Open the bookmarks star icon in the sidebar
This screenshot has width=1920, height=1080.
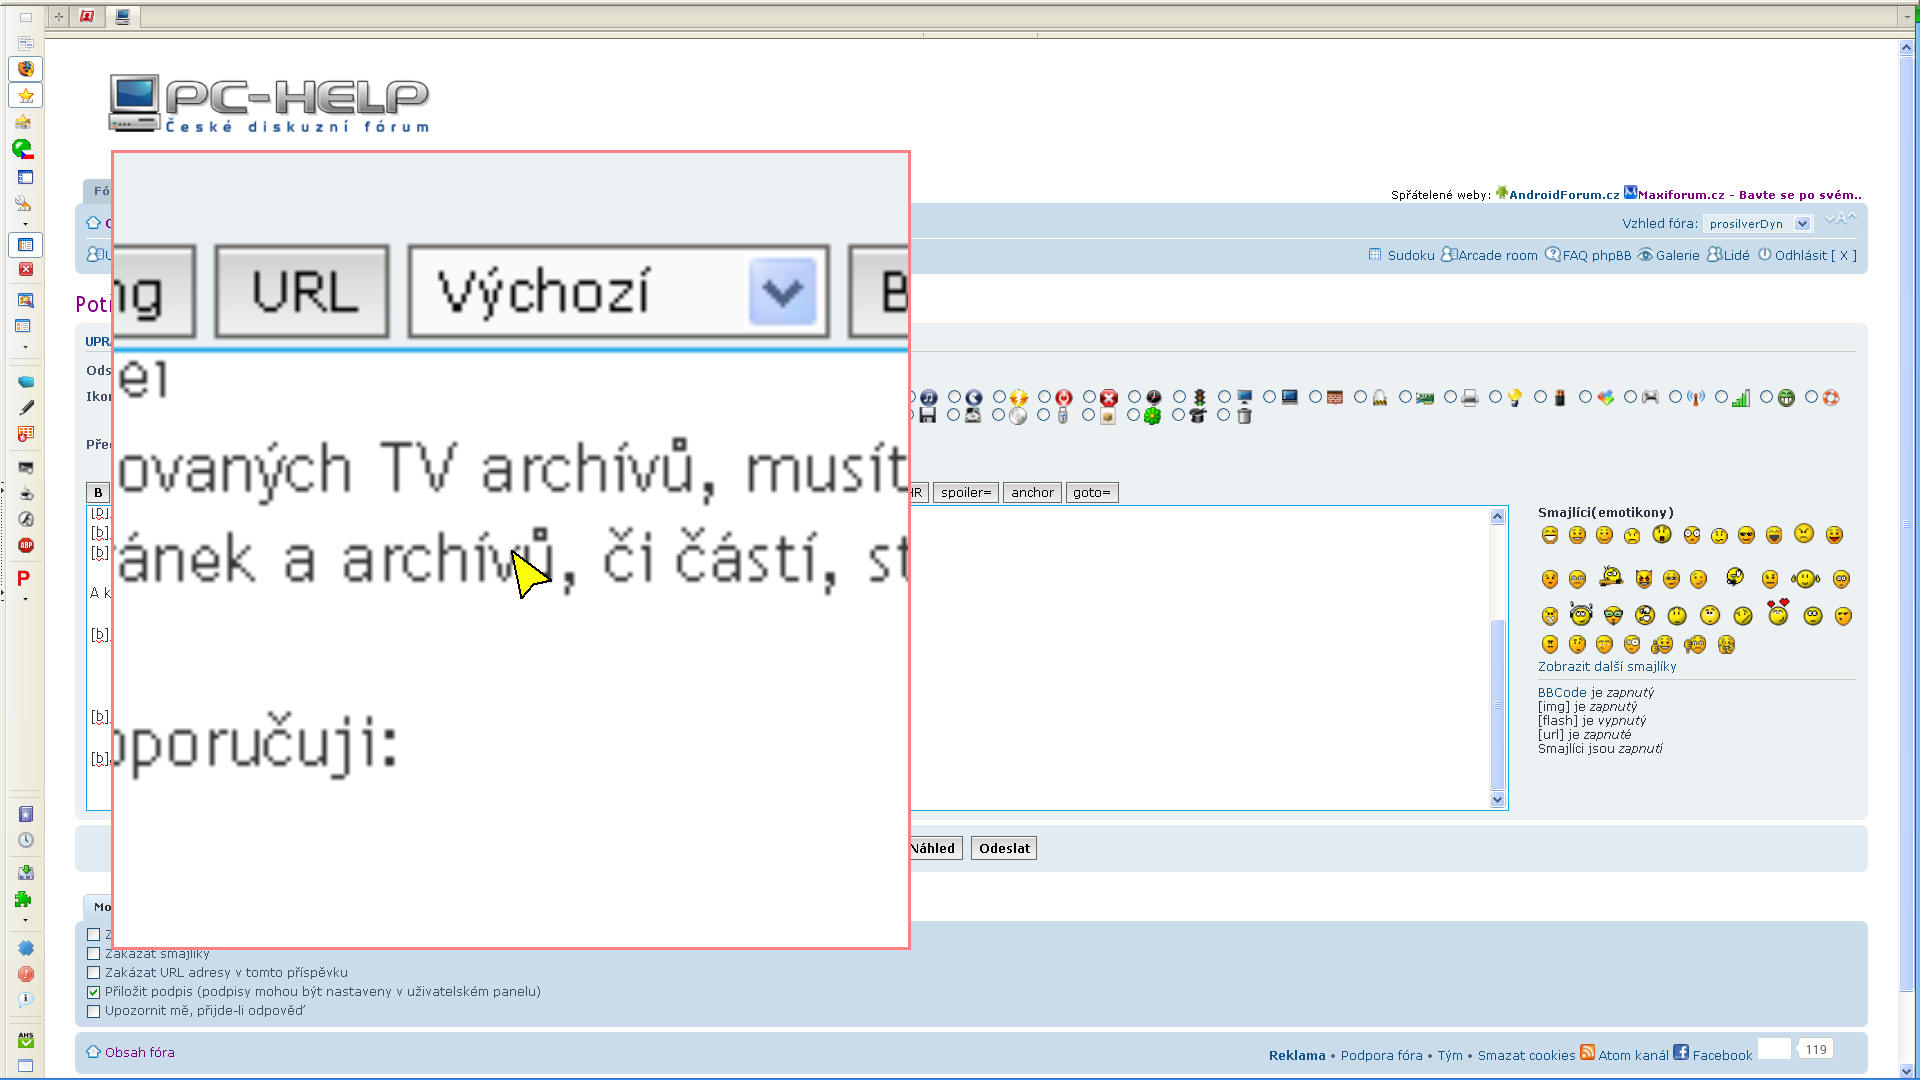tap(26, 96)
